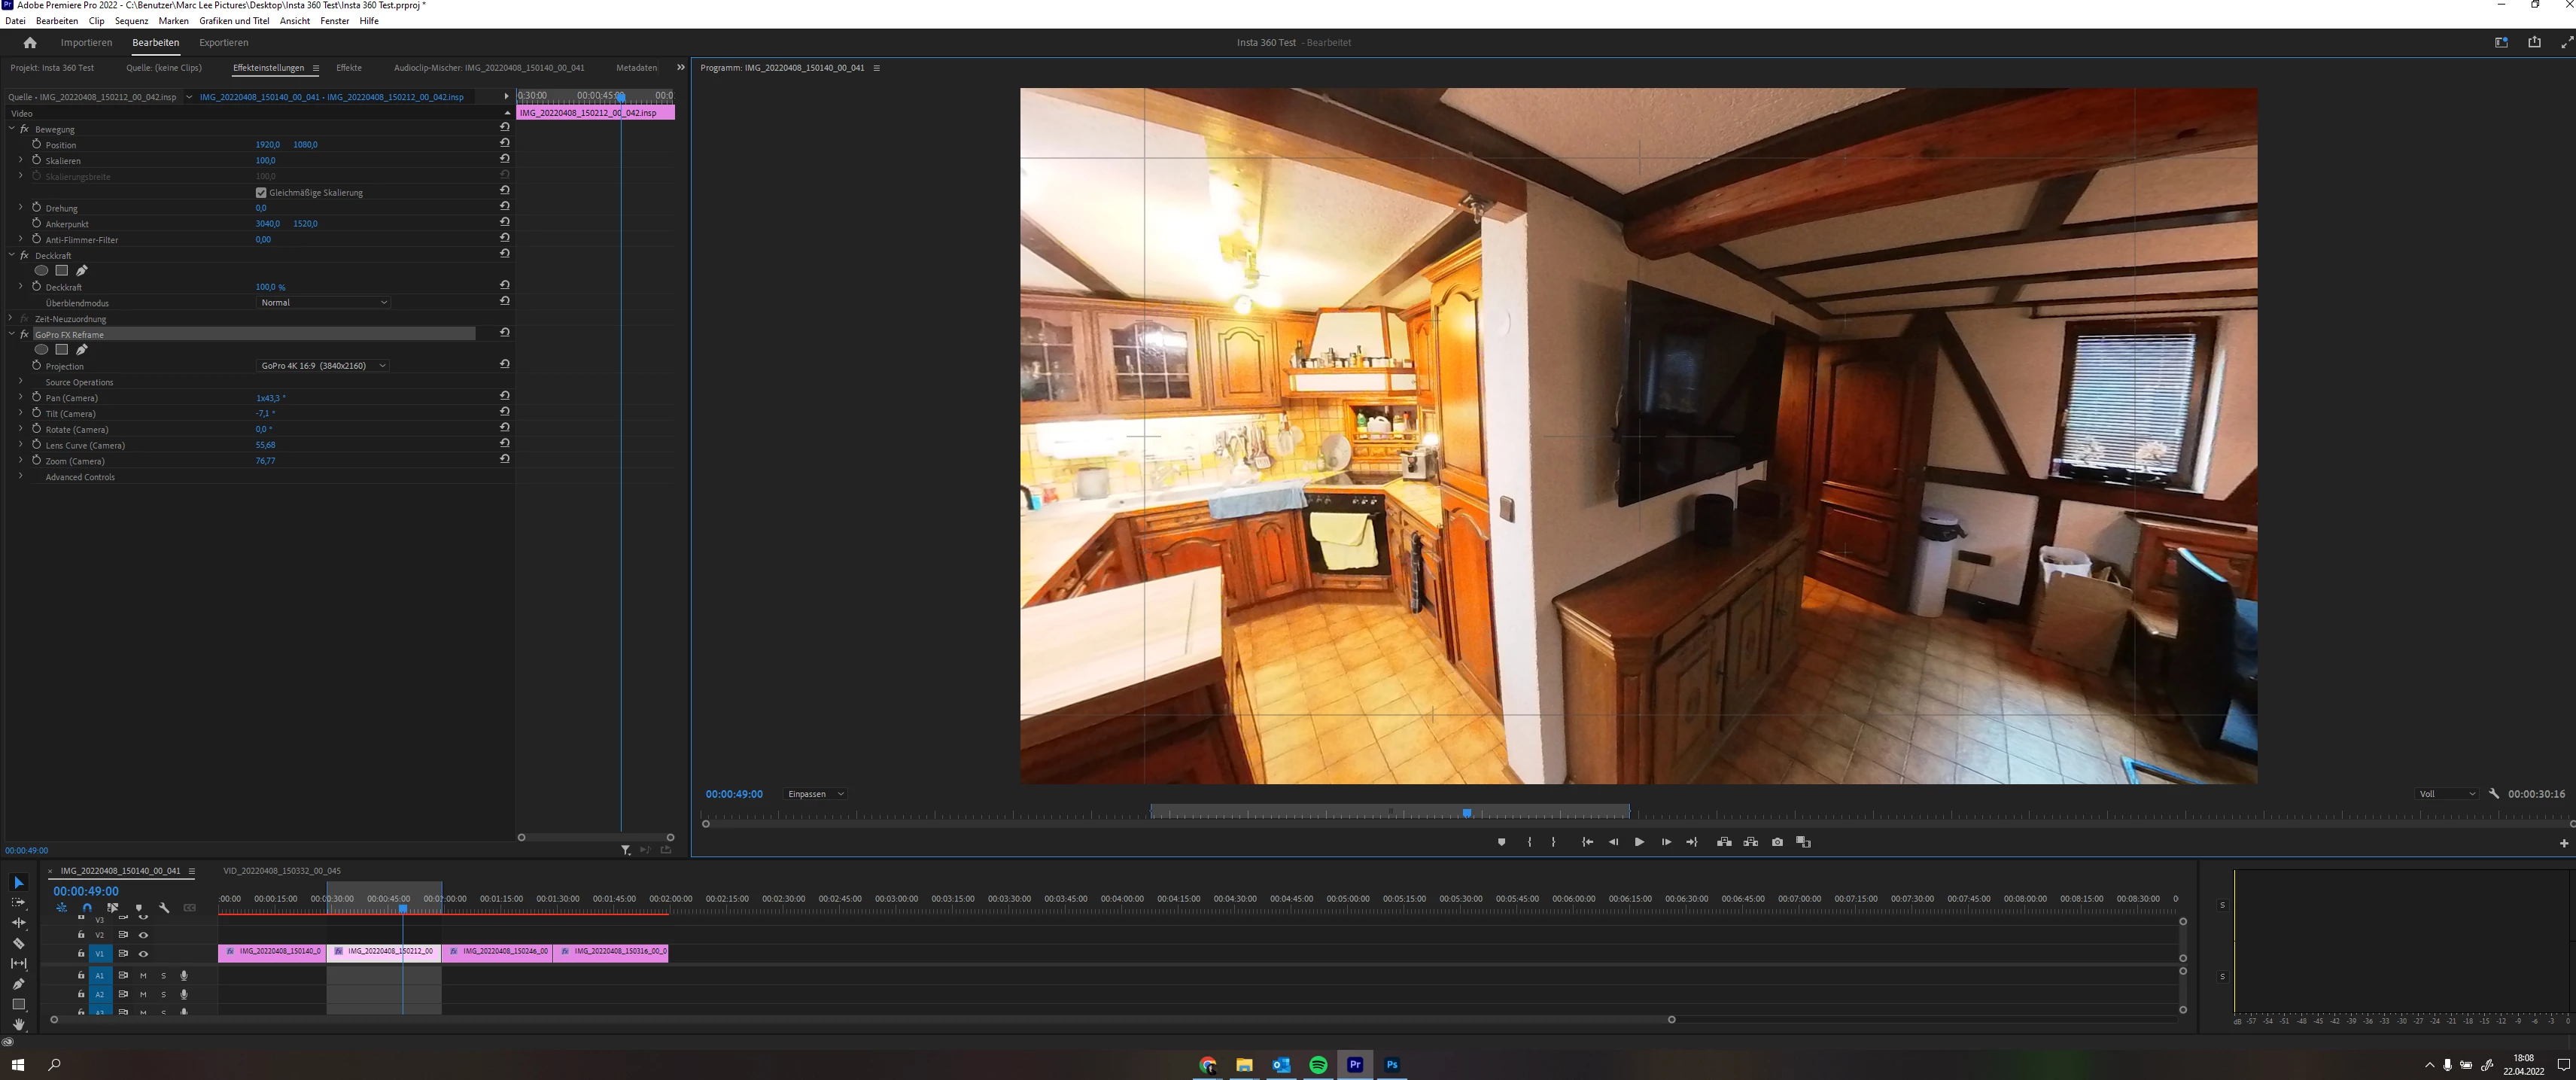Open Überblendmodus Normal dropdown

point(323,302)
